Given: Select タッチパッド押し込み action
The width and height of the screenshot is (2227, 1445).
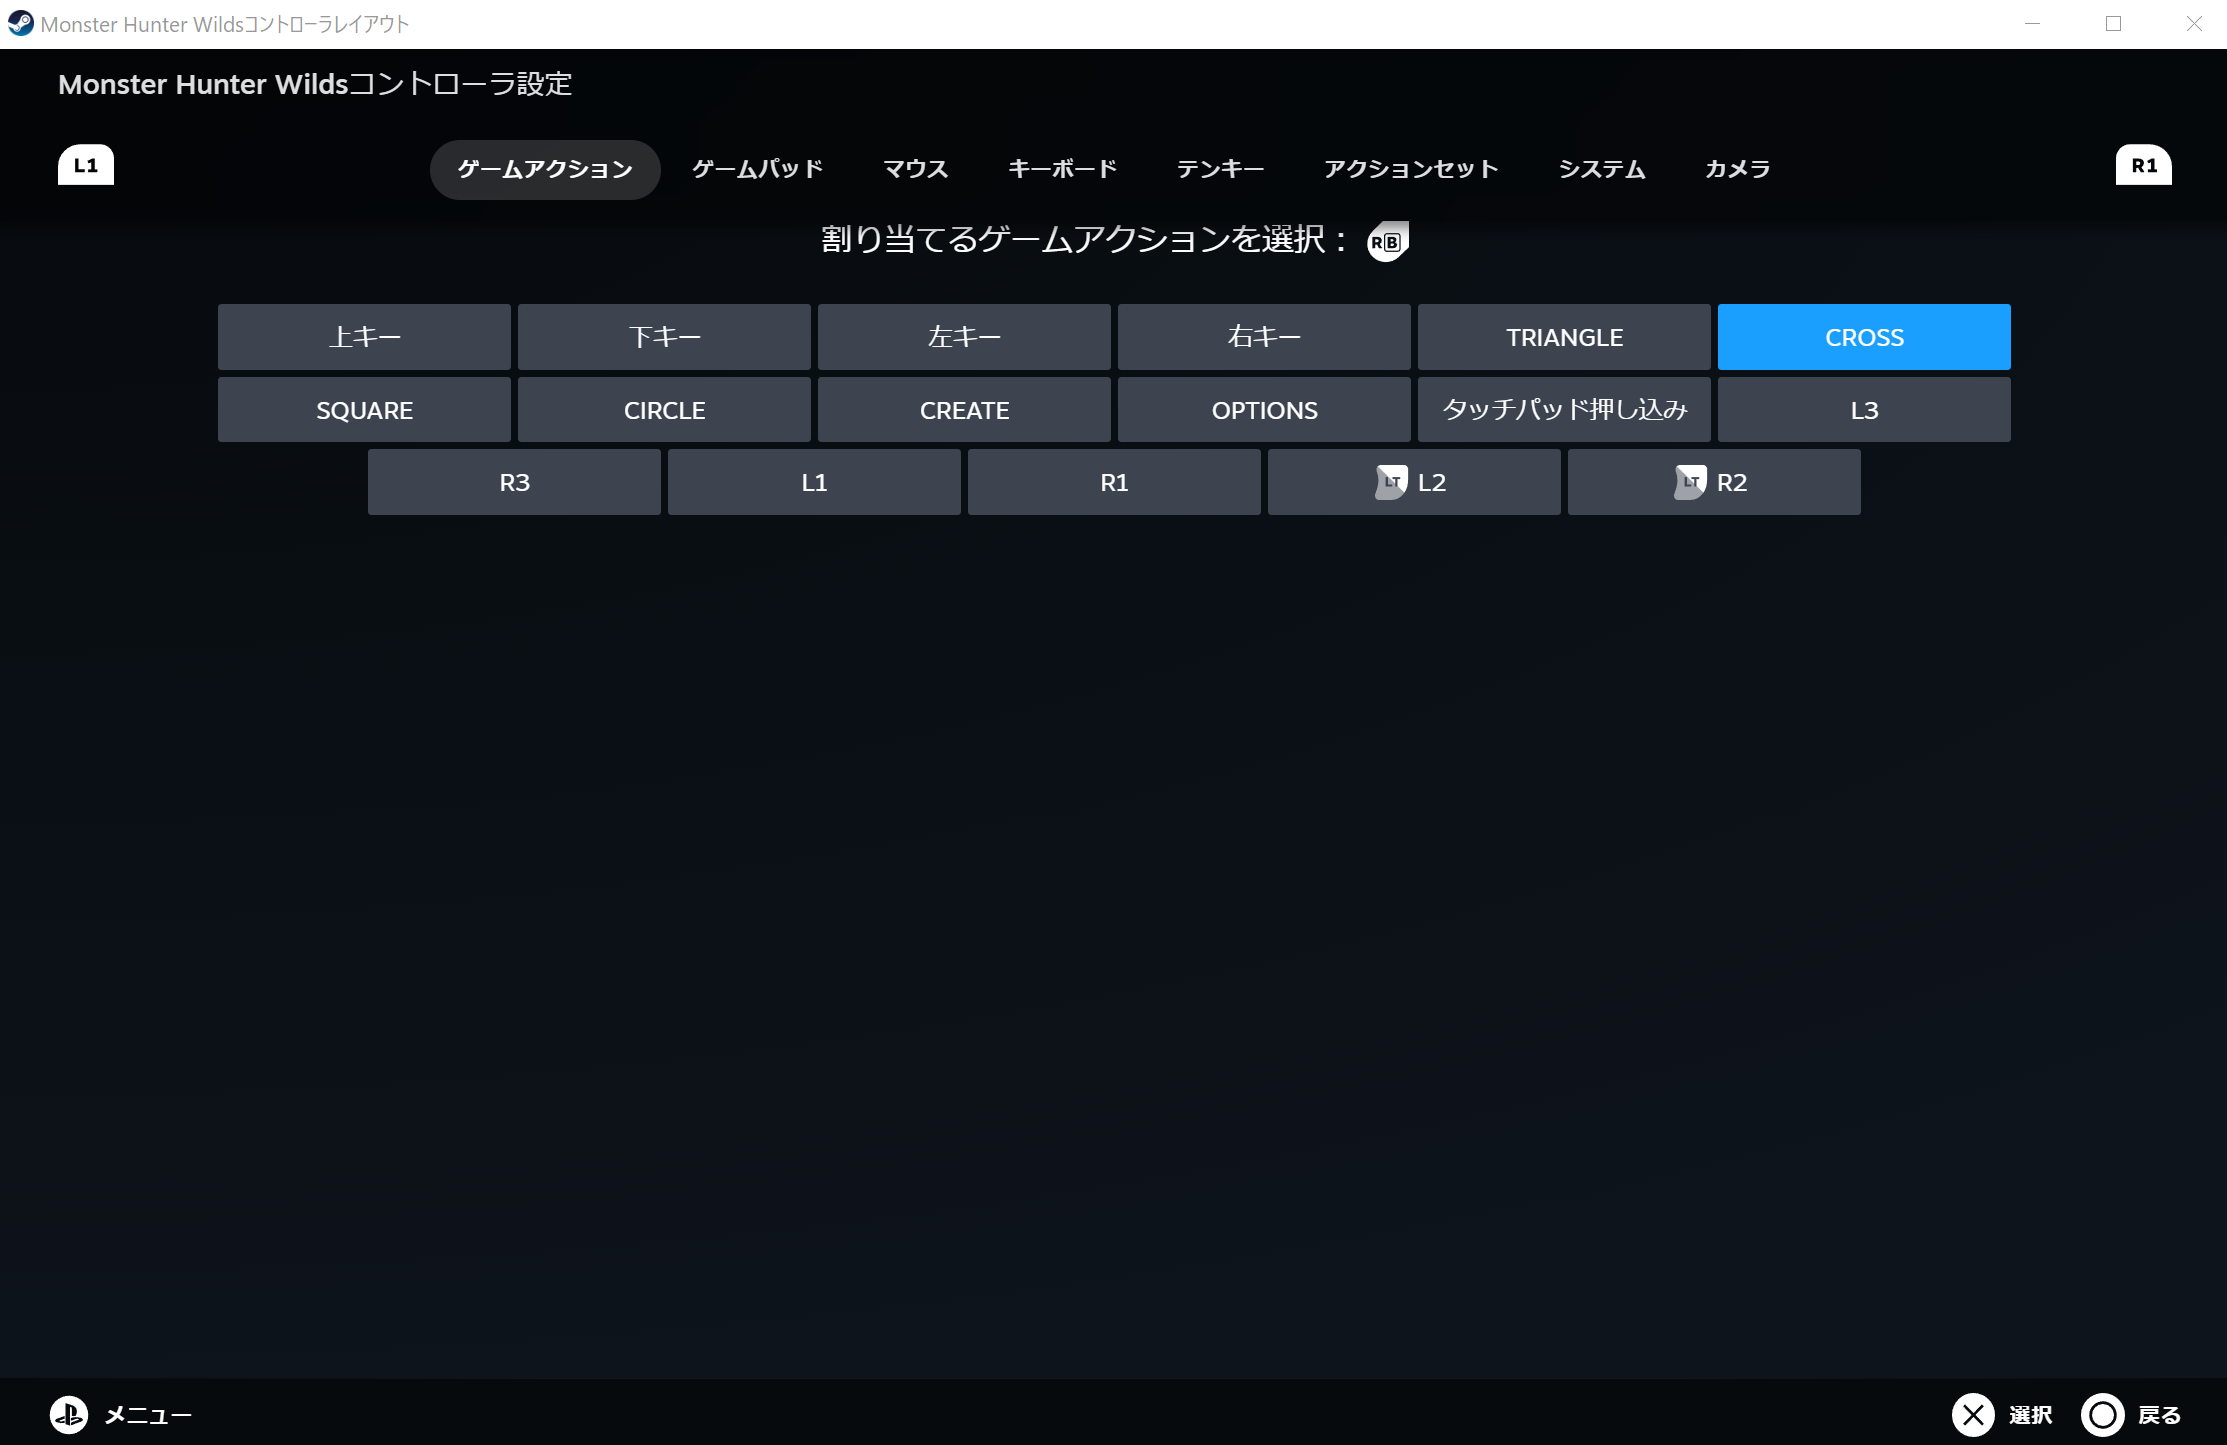Looking at the screenshot, I should tap(1564, 410).
